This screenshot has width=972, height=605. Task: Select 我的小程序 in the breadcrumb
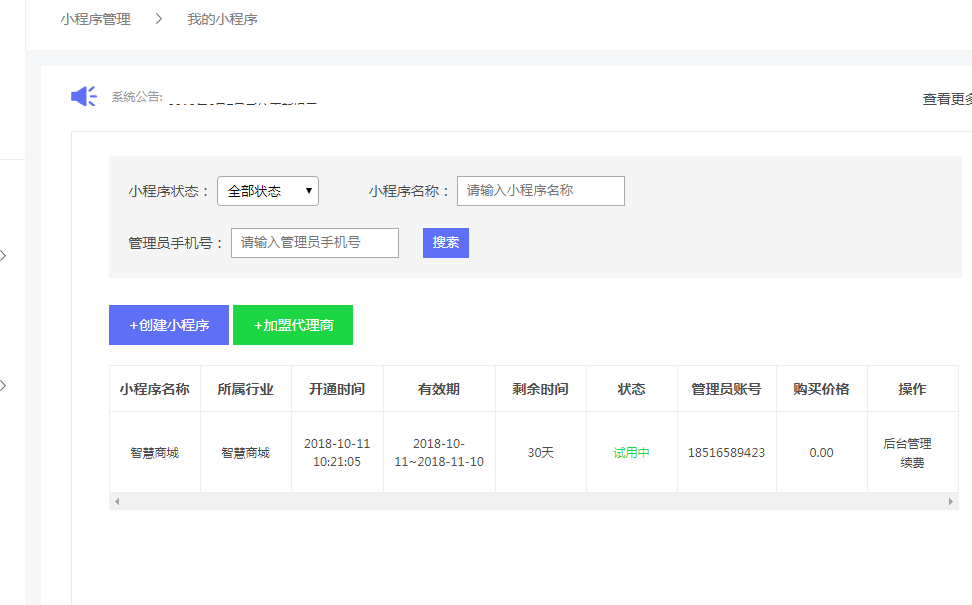[x=222, y=19]
